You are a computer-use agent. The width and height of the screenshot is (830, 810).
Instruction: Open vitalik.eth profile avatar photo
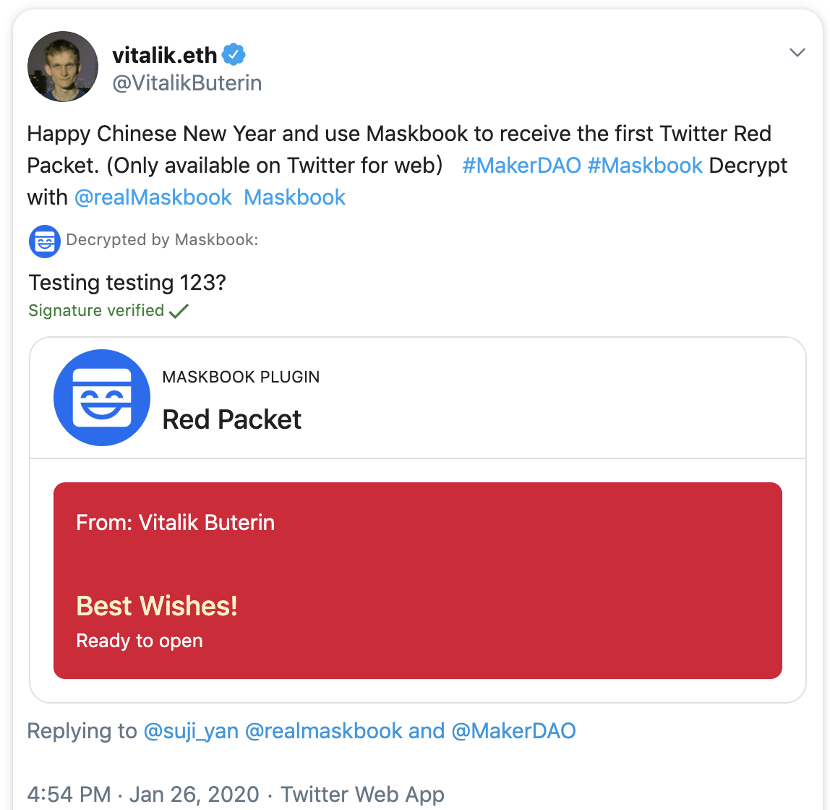tap(63, 66)
